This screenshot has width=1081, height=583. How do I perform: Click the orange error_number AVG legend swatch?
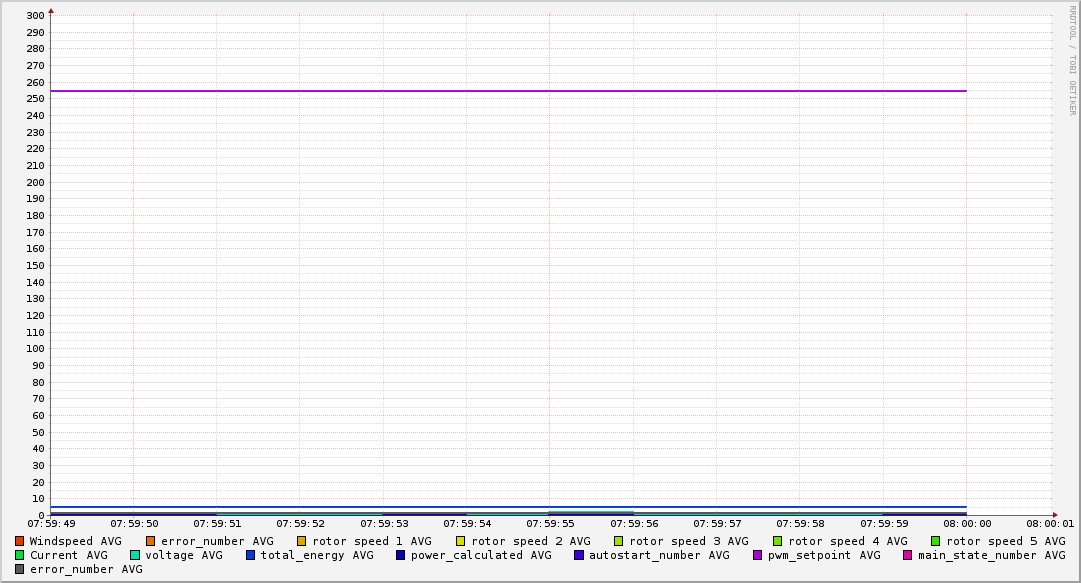point(151,541)
